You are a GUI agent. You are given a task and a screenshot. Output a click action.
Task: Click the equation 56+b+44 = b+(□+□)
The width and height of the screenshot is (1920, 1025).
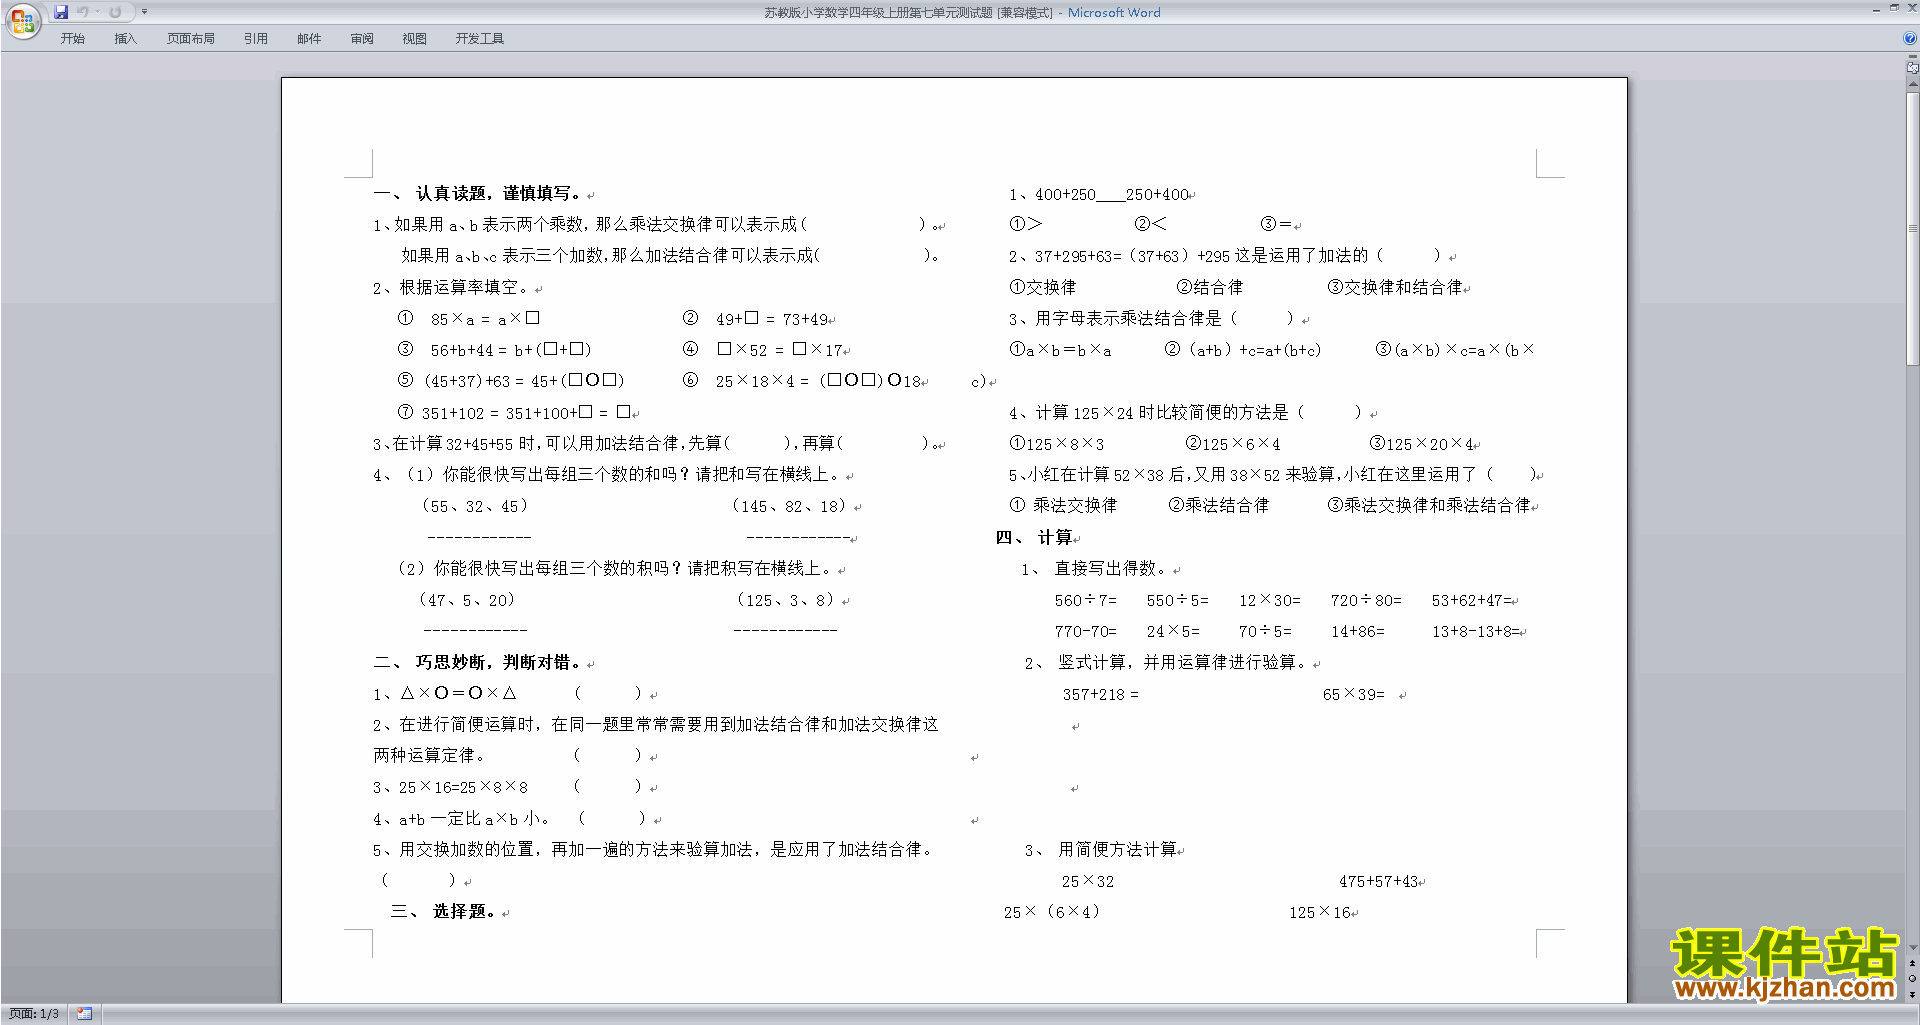pyautogui.click(x=511, y=350)
